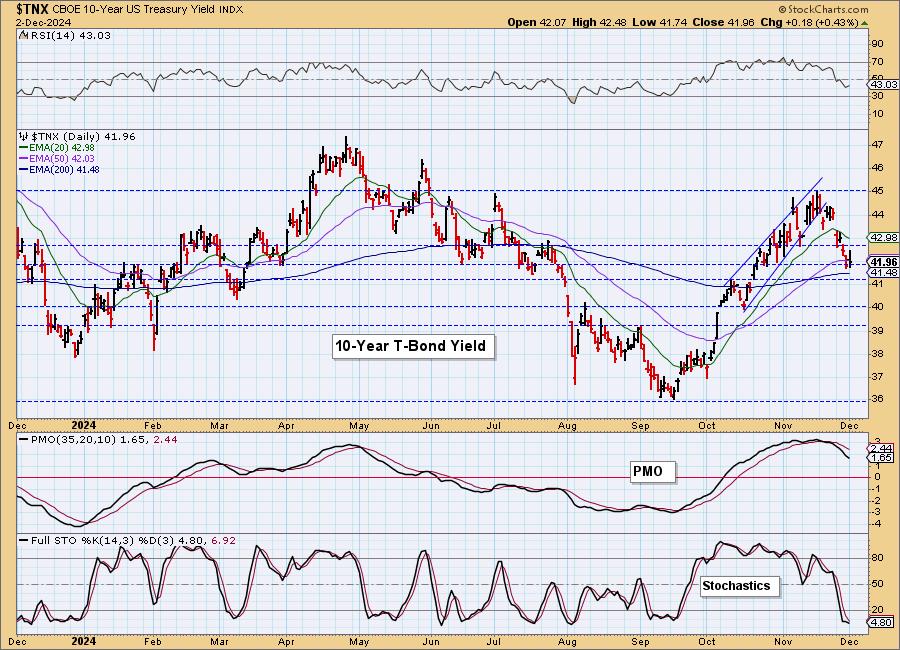The image size is (900, 650).
Task: Click the 'PMO' annotation box
Action: pyautogui.click(x=653, y=471)
